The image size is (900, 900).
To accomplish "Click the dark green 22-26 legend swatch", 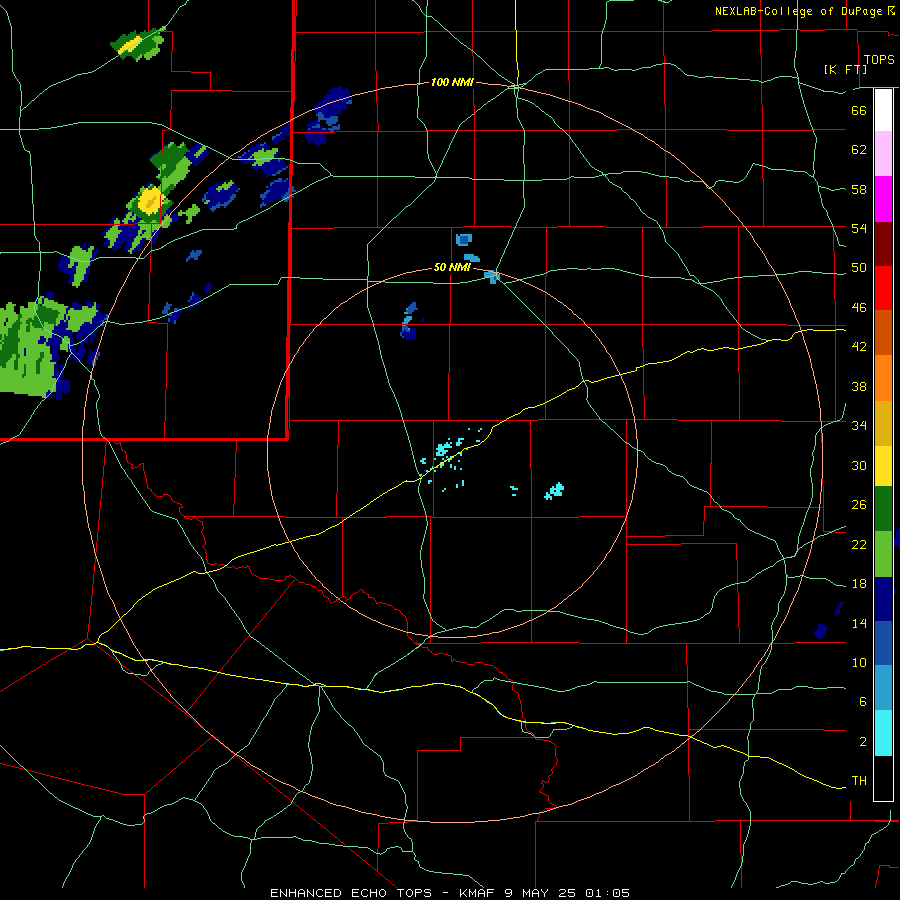I will coord(883,509).
